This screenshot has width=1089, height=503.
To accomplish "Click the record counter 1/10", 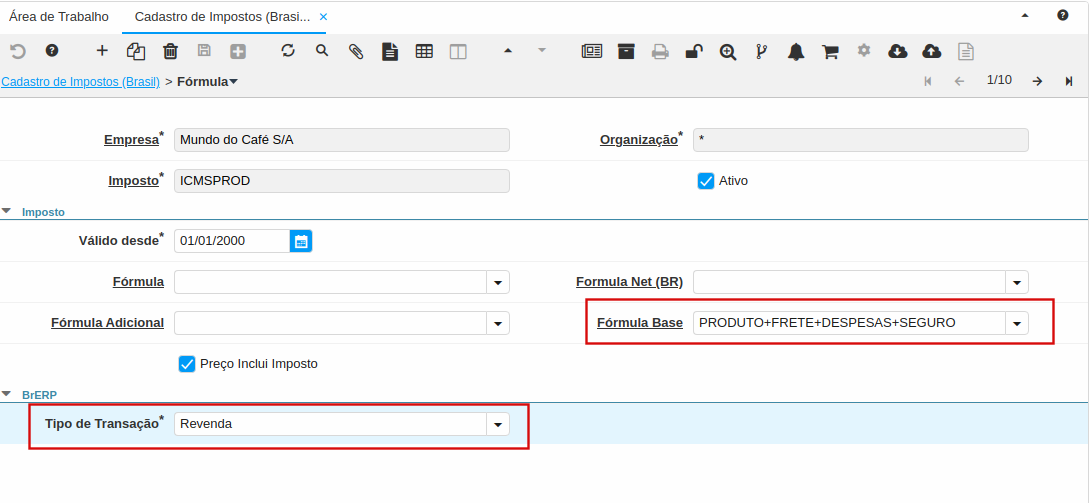I will pyautogui.click(x=999, y=80).
